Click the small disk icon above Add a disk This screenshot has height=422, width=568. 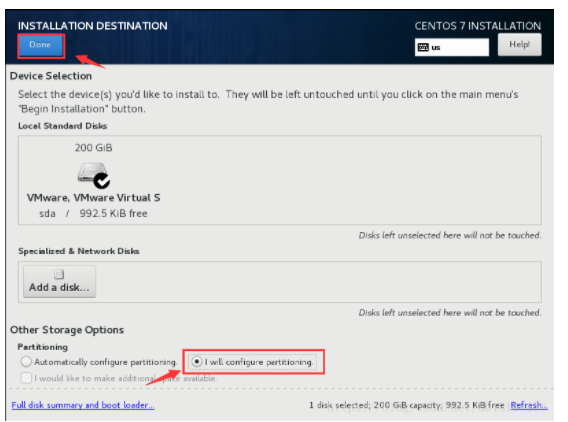[x=59, y=275]
